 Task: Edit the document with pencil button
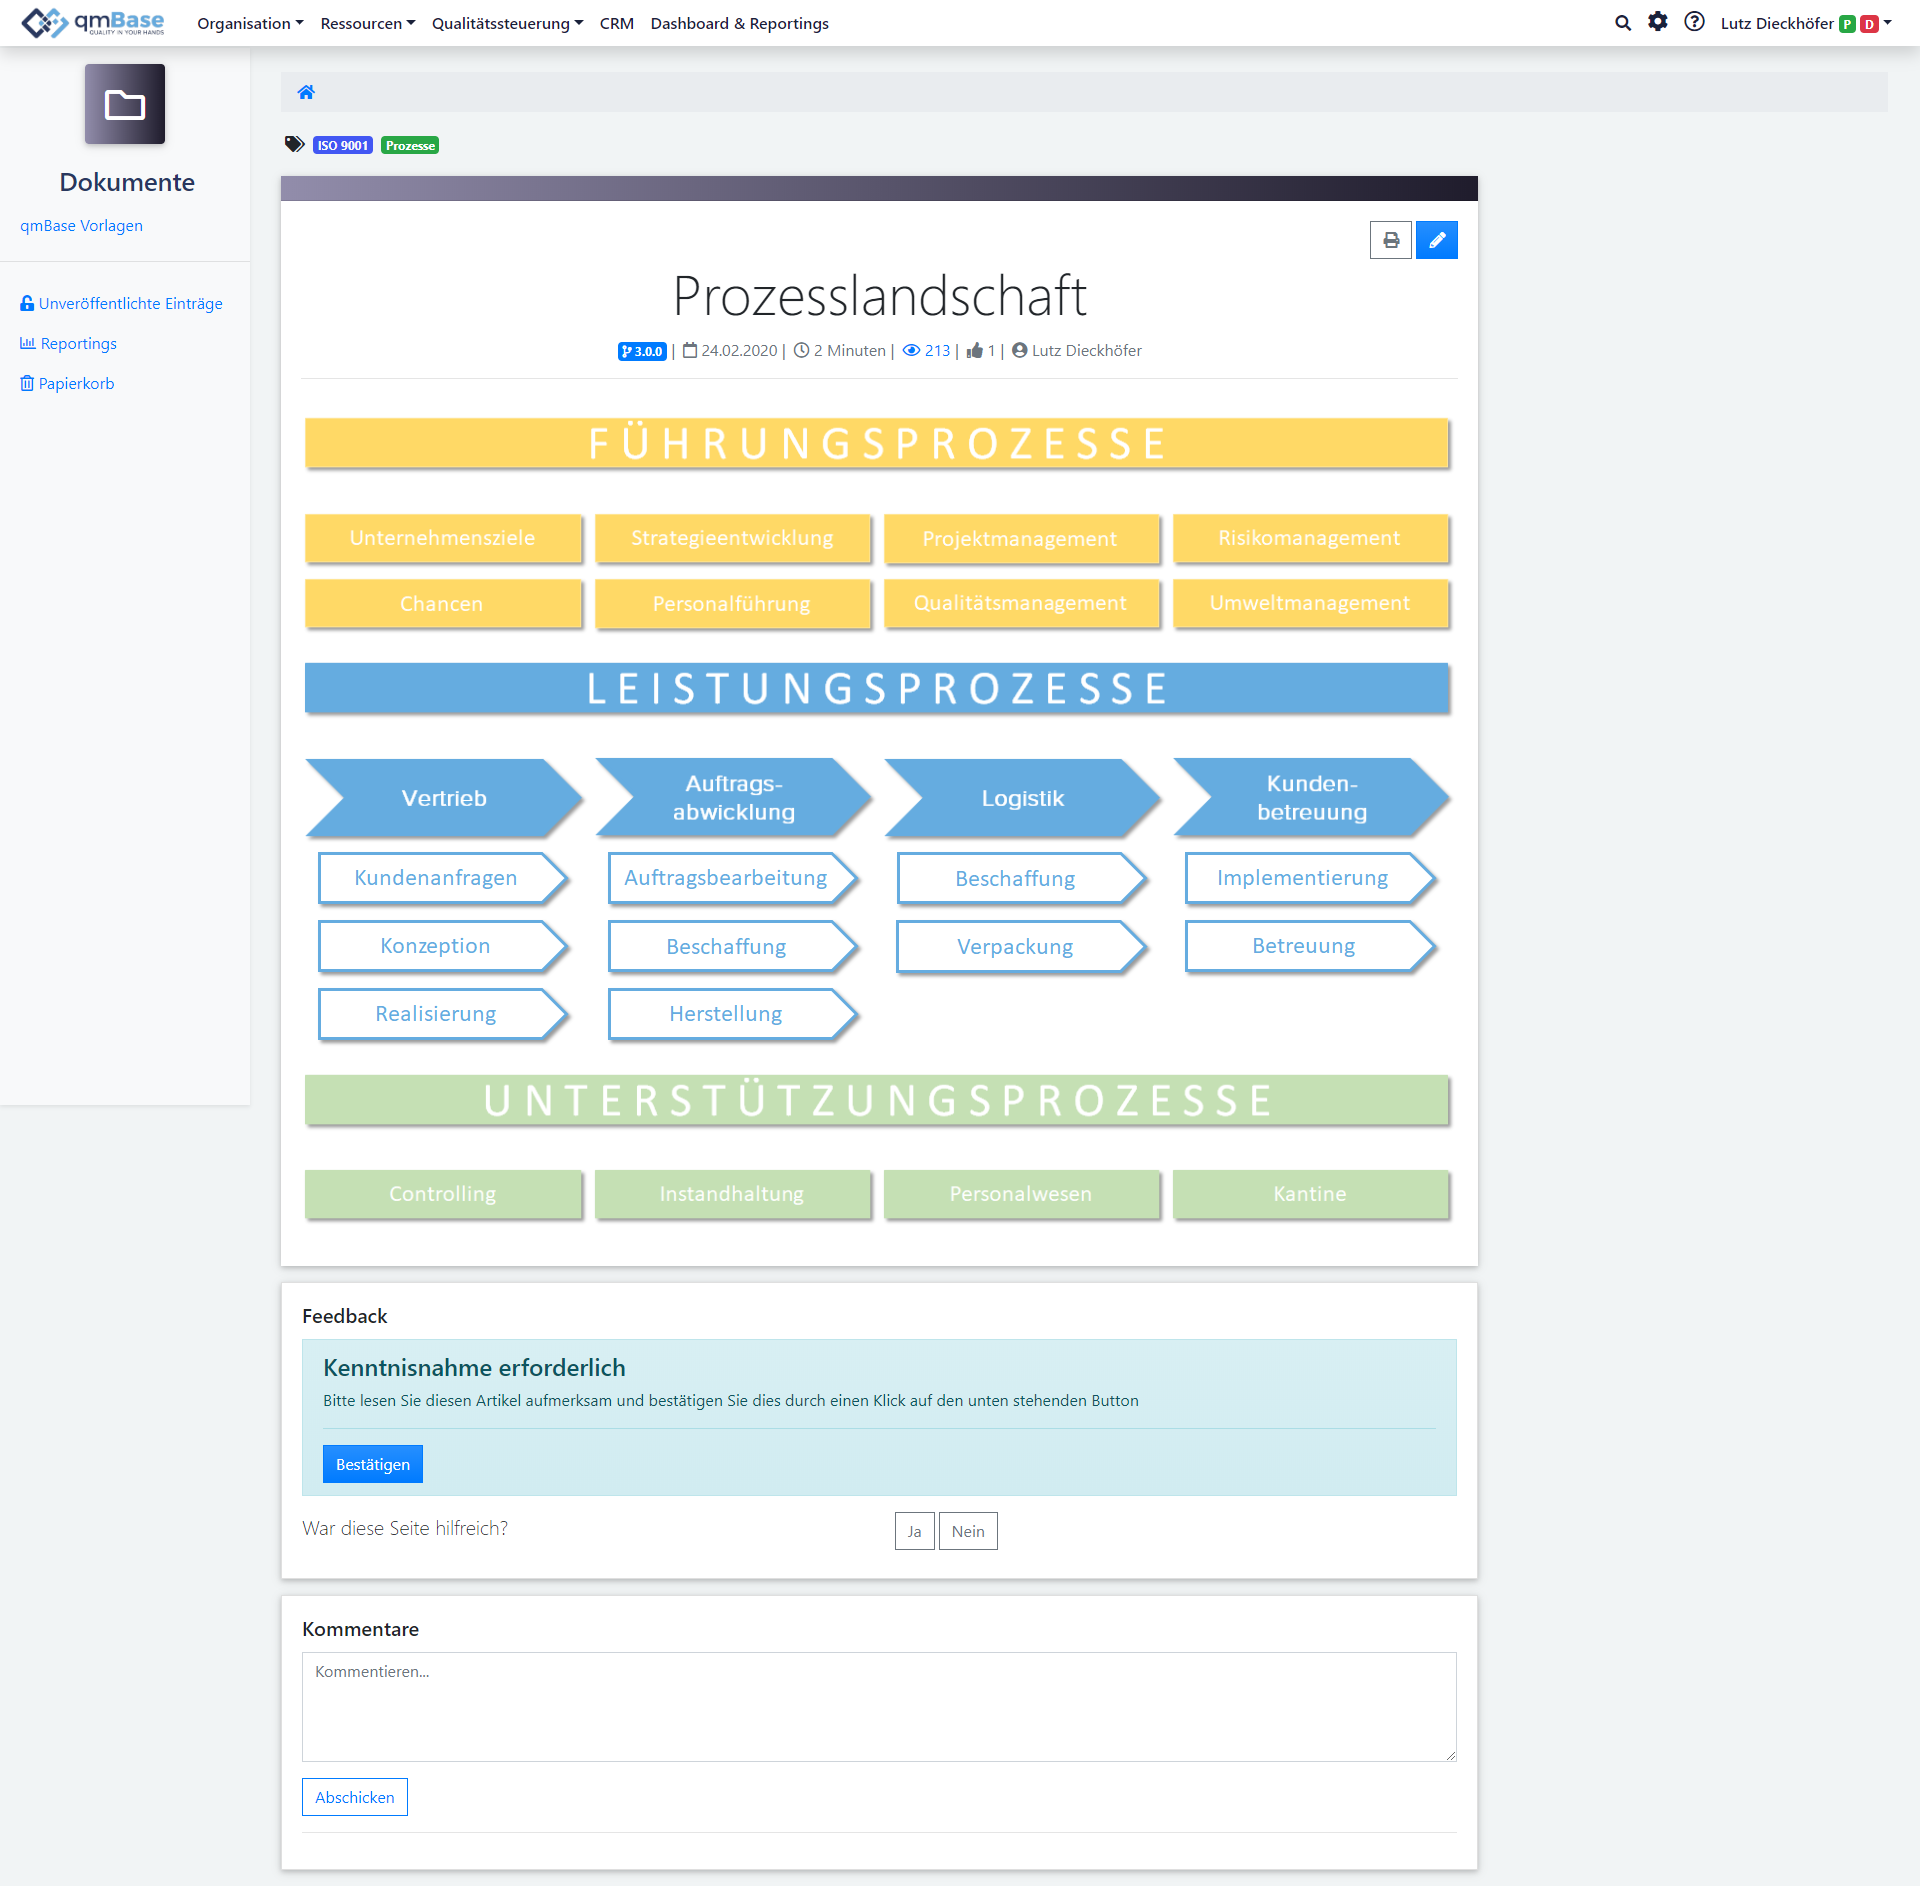pos(1437,240)
